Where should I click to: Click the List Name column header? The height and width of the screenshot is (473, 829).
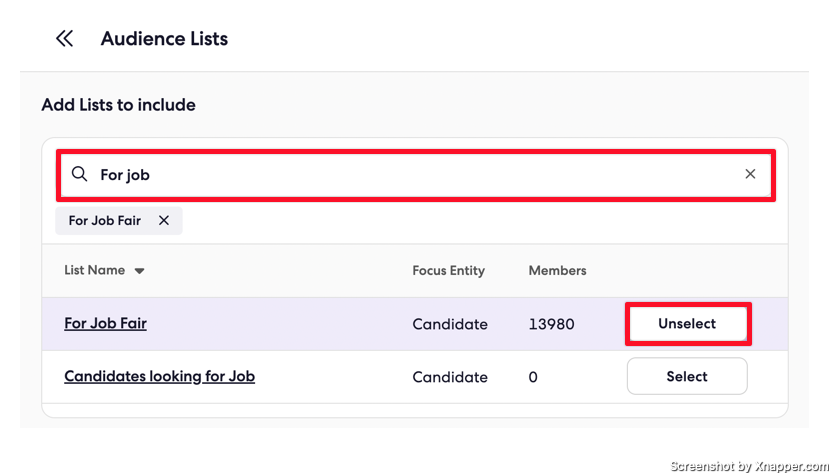point(95,270)
